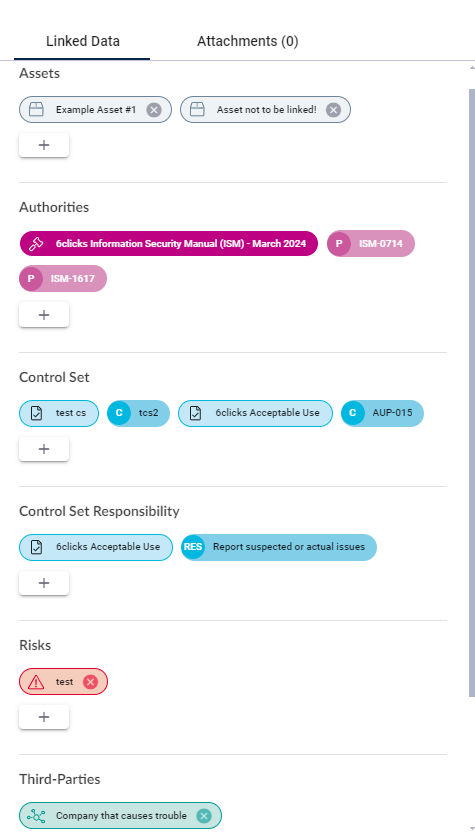Click the P icon on ISM-0714

point(339,243)
